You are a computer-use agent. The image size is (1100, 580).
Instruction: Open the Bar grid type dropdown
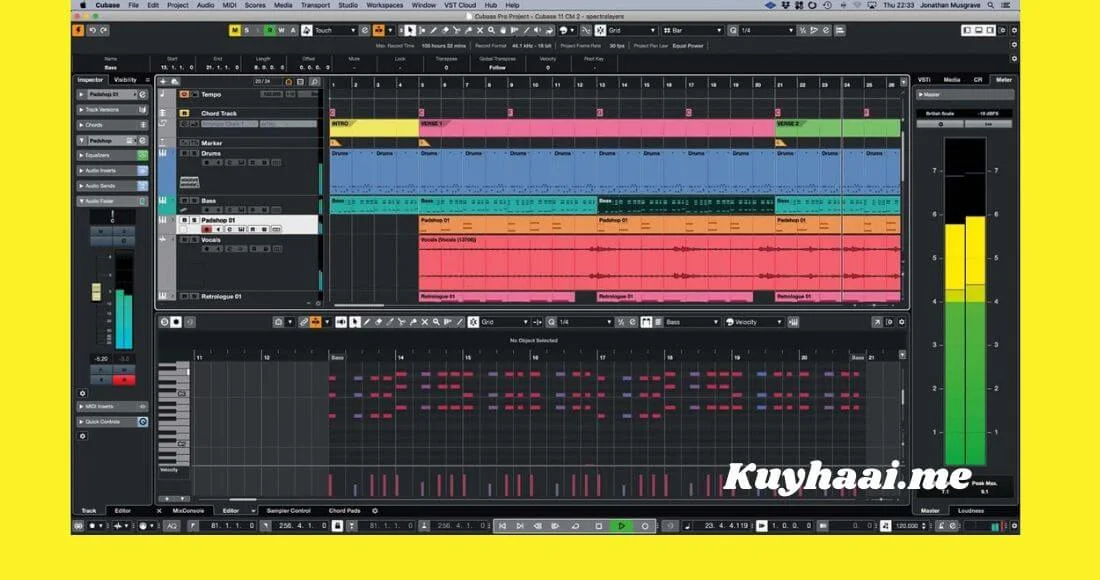(x=692, y=30)
